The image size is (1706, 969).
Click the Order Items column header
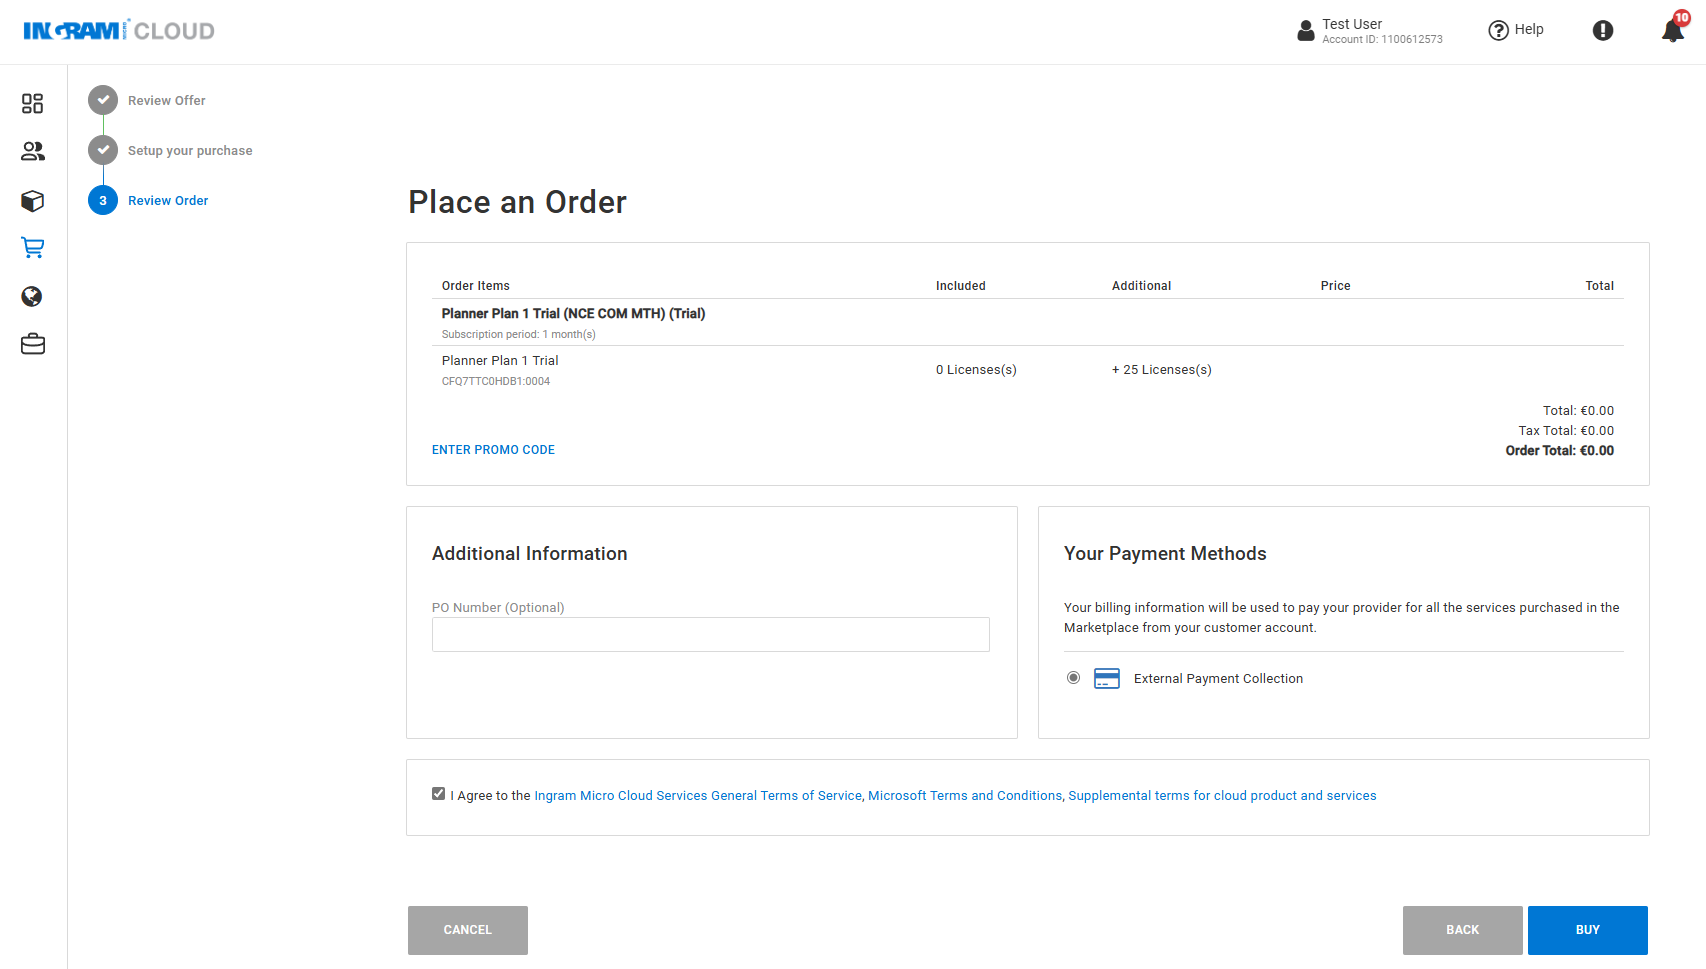[x=476, y=286]
